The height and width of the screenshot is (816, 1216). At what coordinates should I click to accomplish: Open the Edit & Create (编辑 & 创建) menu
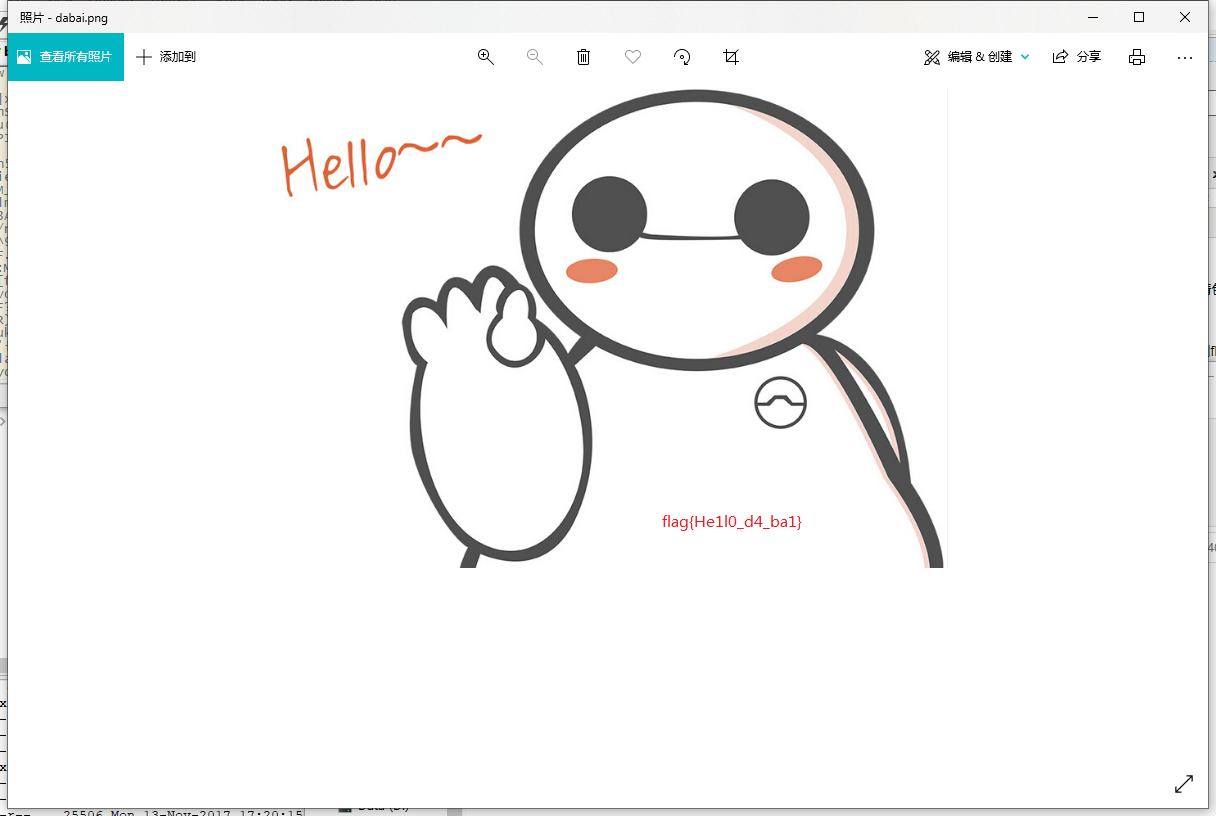pos(977,57)
